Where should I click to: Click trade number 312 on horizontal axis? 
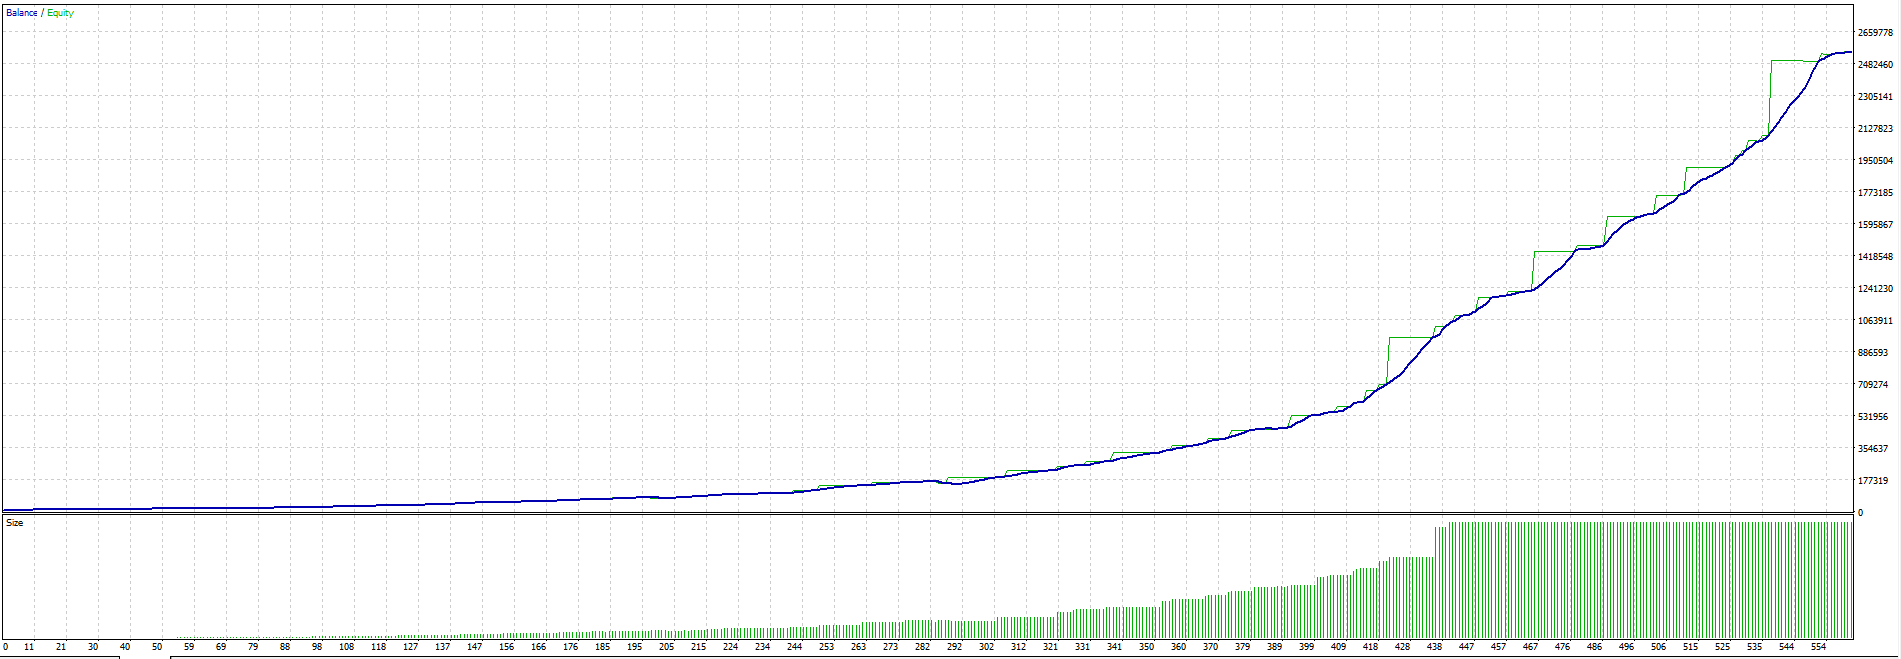tap(1018, 647)
